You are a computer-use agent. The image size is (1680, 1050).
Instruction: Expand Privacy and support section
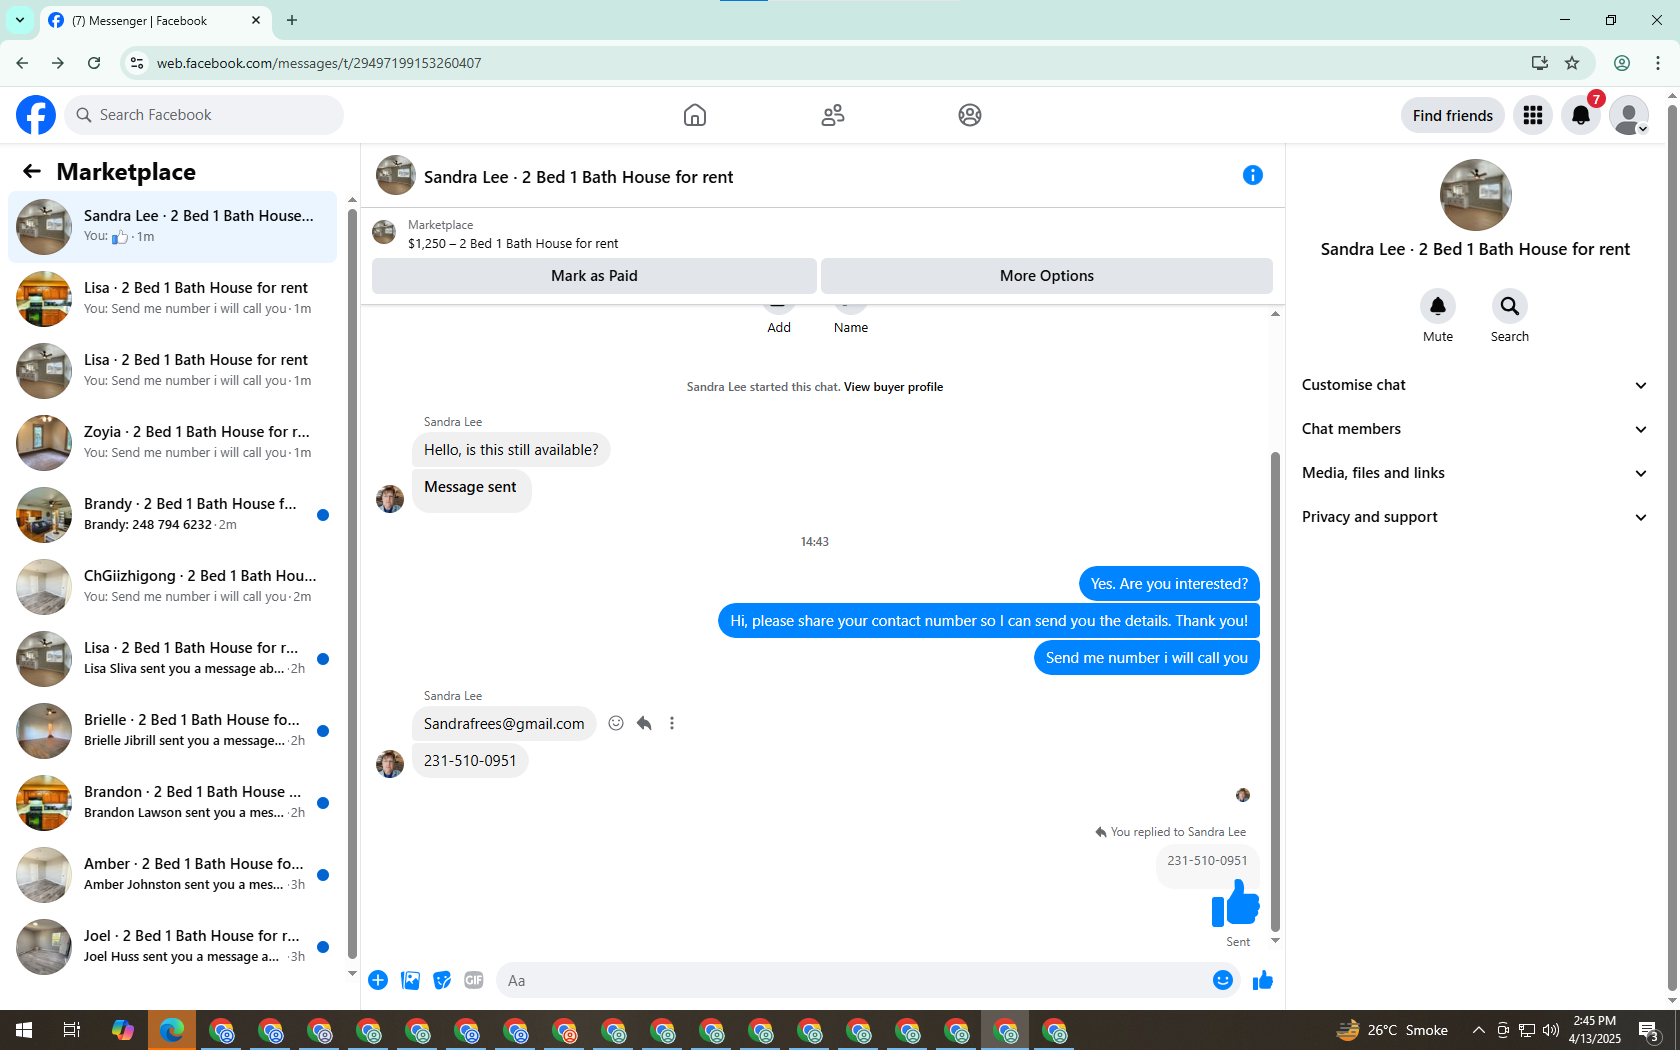pyautogui.click(x=1475, y=517)
